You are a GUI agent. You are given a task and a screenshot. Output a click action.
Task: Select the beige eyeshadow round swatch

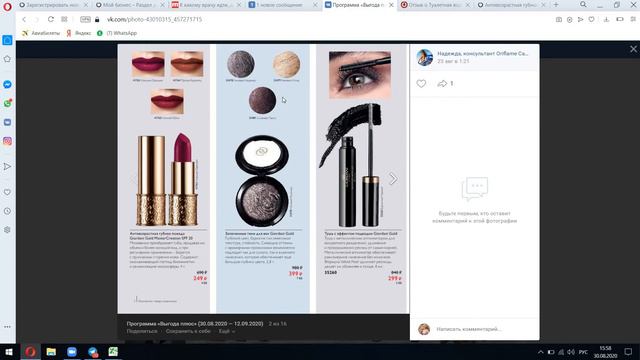point(287,64)
